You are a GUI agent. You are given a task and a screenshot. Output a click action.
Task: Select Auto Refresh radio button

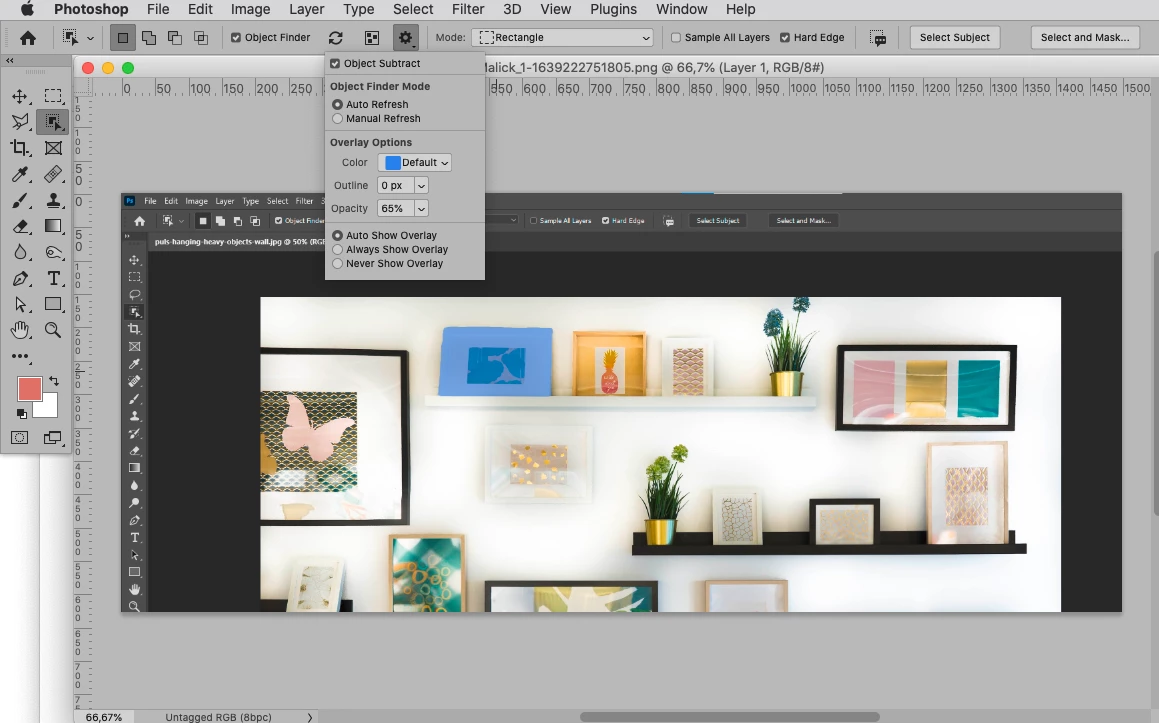click(x=338, y=104)
